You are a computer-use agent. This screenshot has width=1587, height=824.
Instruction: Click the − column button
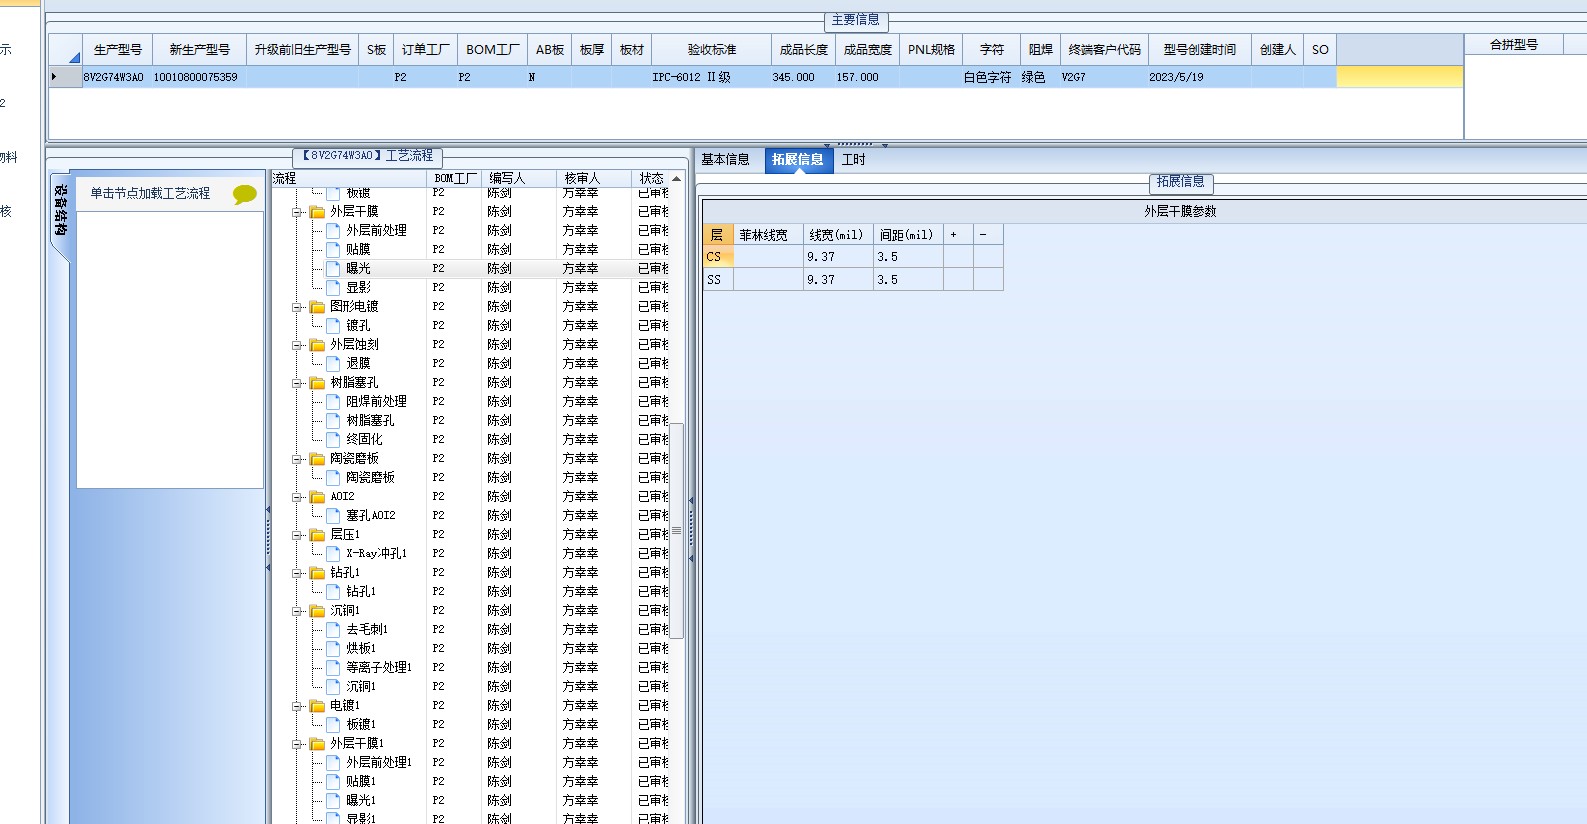987,235
